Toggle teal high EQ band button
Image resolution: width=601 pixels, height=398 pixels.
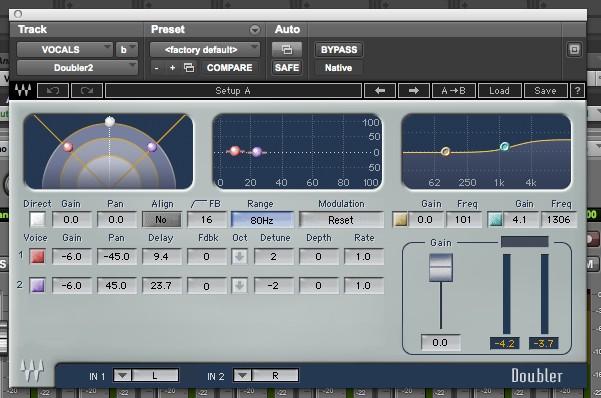tap(495, 220)
